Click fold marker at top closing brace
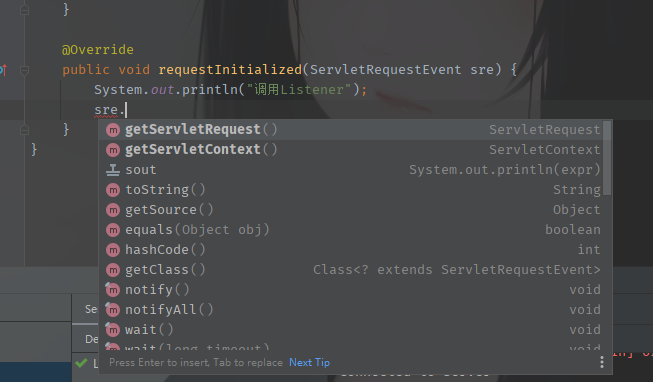 click(x=25, y=10)
